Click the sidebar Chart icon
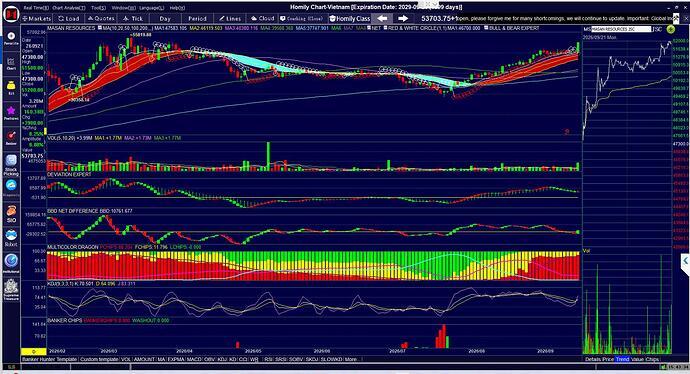The height and width of the screenshot is (374, 690). click(x=11, y=63)
